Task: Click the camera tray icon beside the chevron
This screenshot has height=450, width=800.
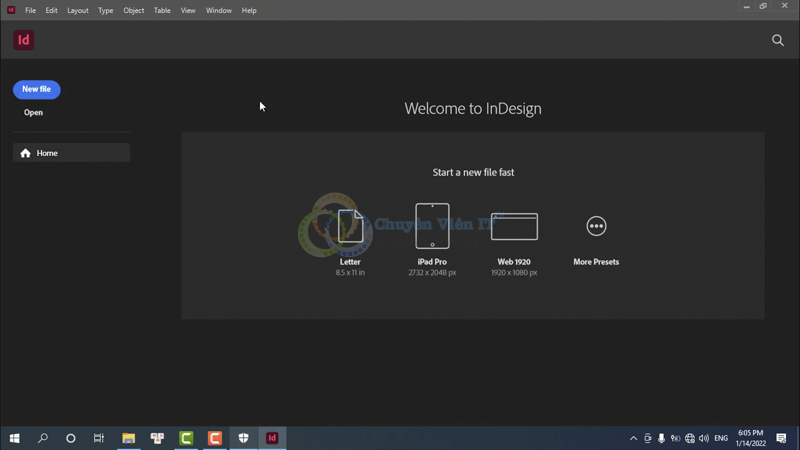Action: (647, 438)
